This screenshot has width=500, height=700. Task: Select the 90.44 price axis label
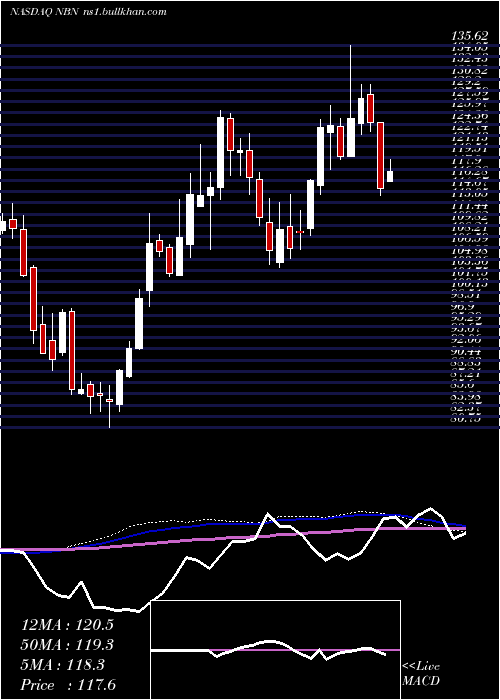click(x=468, y=353)
